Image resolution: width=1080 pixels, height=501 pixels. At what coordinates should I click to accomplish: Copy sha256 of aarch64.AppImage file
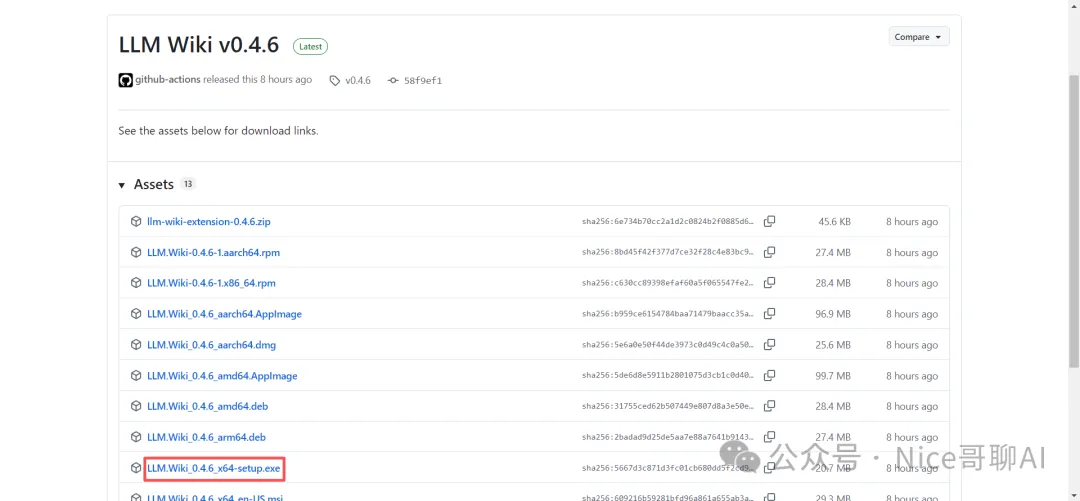click(769, 314)
